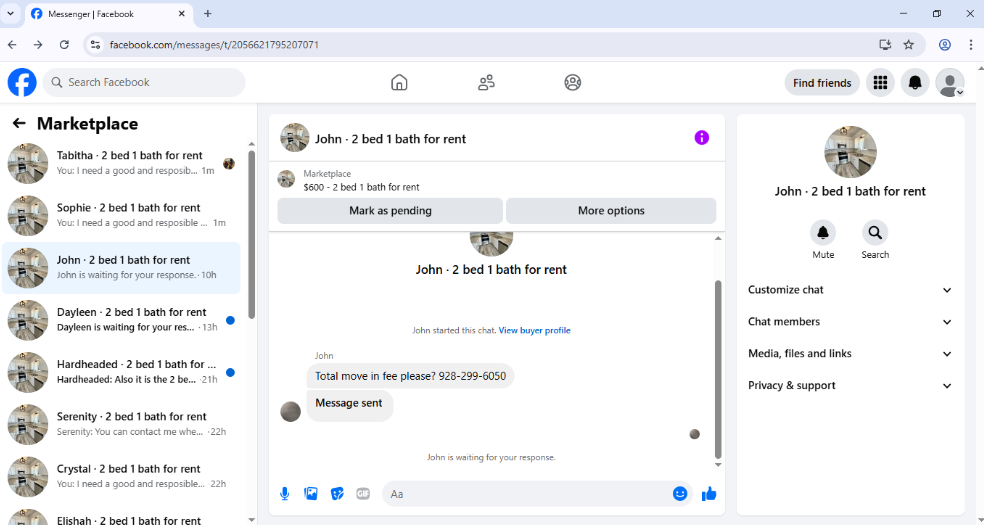984x525 pixels.
Task: Choose a GIF icon
Action: (x=363, y=494)
